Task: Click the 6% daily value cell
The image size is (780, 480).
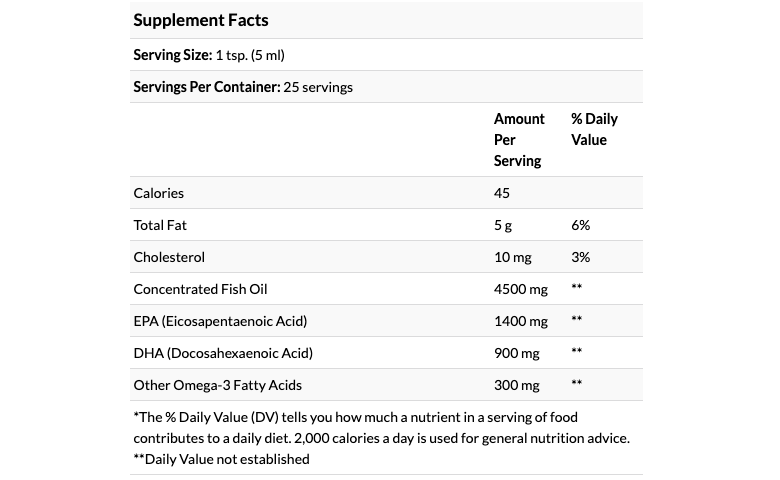Action: (581, 225)
